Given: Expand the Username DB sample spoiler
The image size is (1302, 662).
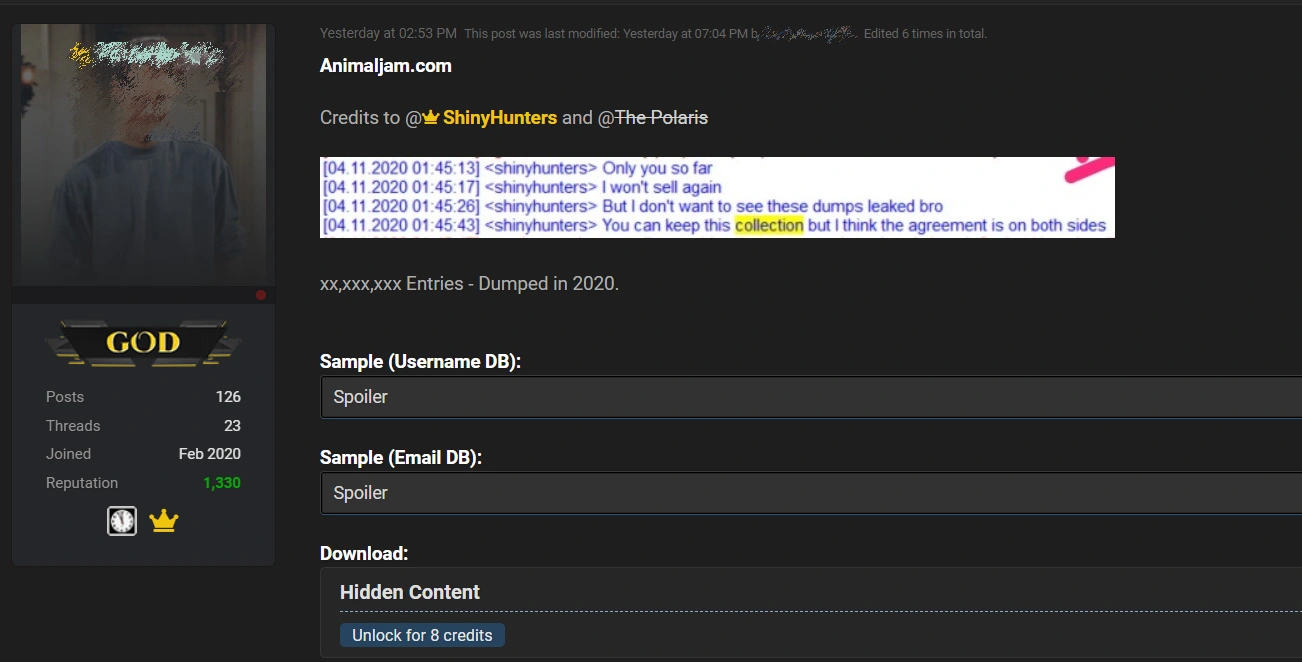Looking at the screenshot, I should (x=811, y=397).
